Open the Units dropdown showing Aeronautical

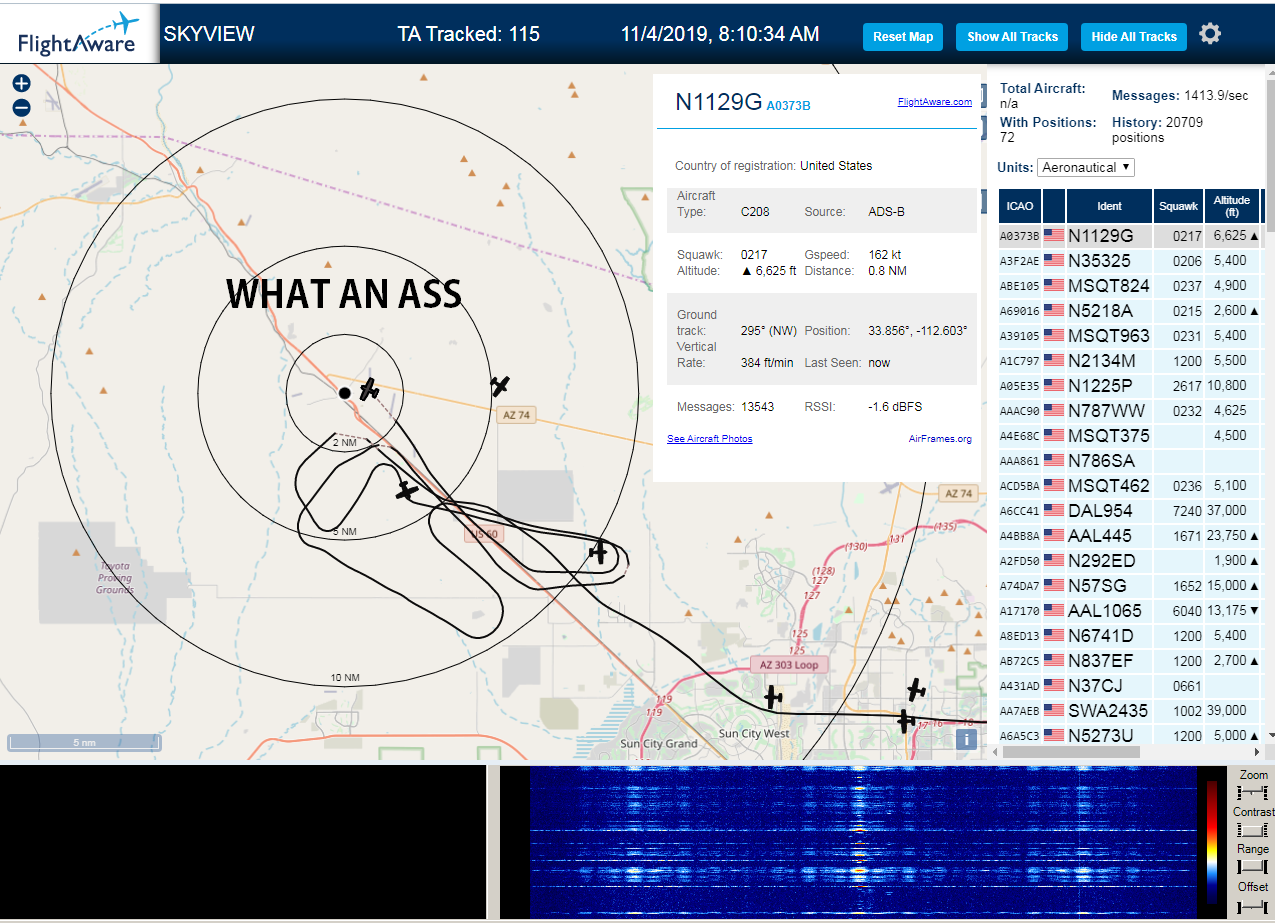[x=1086, y=167]
